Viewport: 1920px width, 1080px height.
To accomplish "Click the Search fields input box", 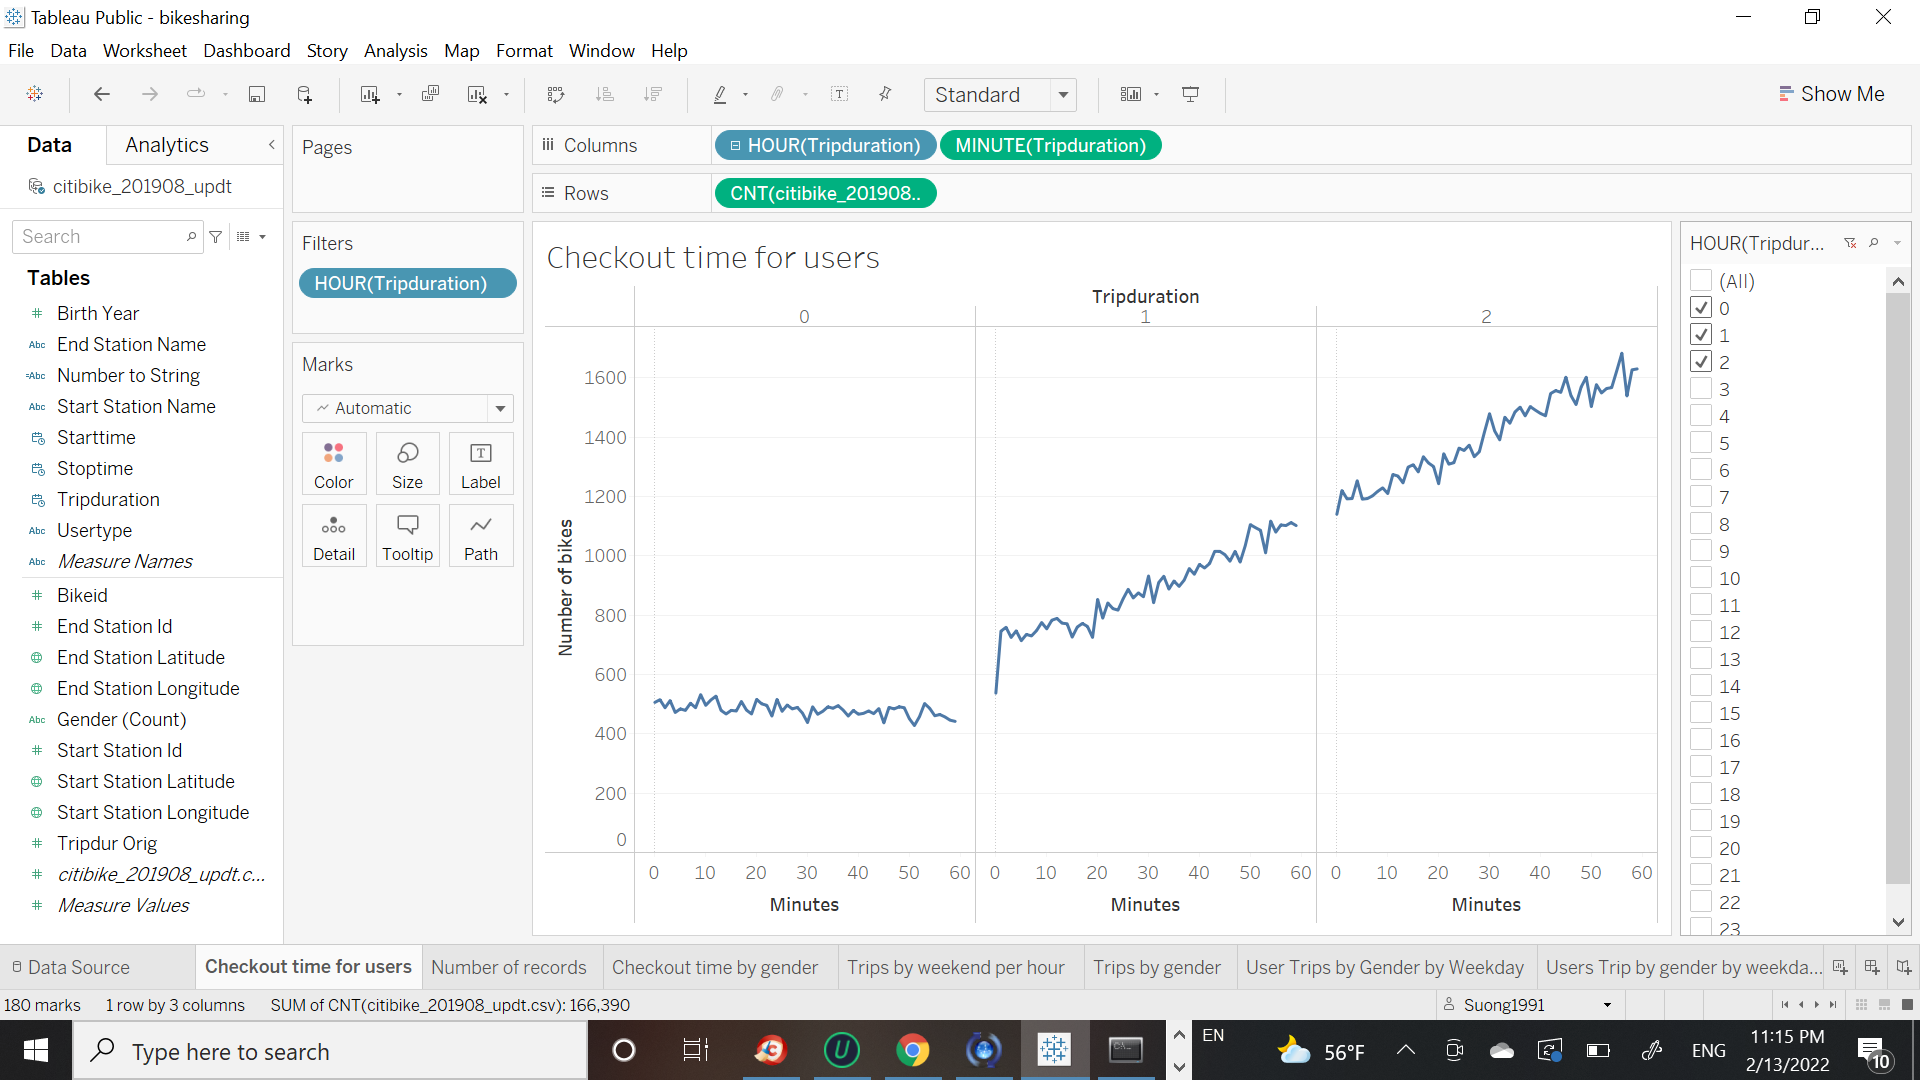I will [100, 237].
